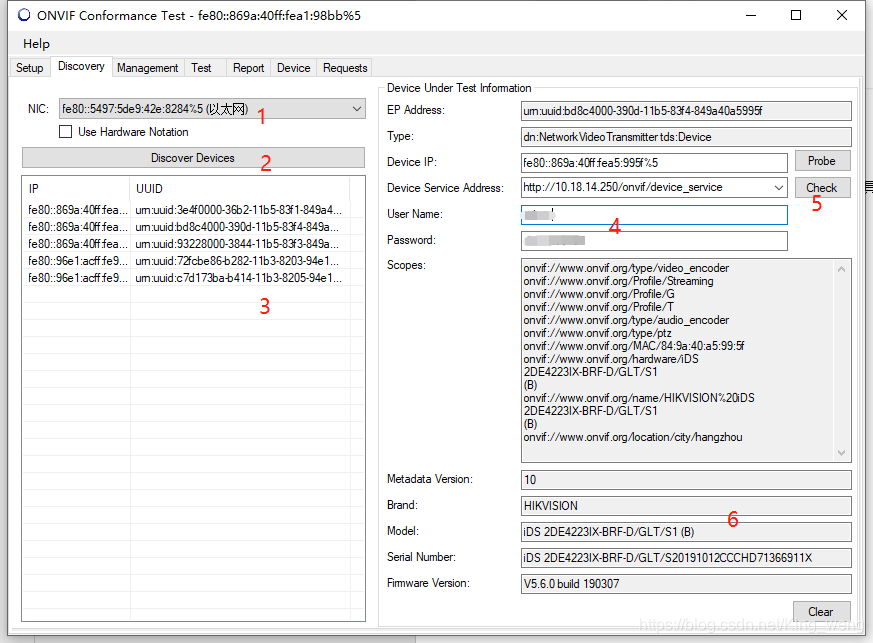Expand the Device Service Address dropdown
The width and height of the screenshot is (873, 643).
point(779,187)
